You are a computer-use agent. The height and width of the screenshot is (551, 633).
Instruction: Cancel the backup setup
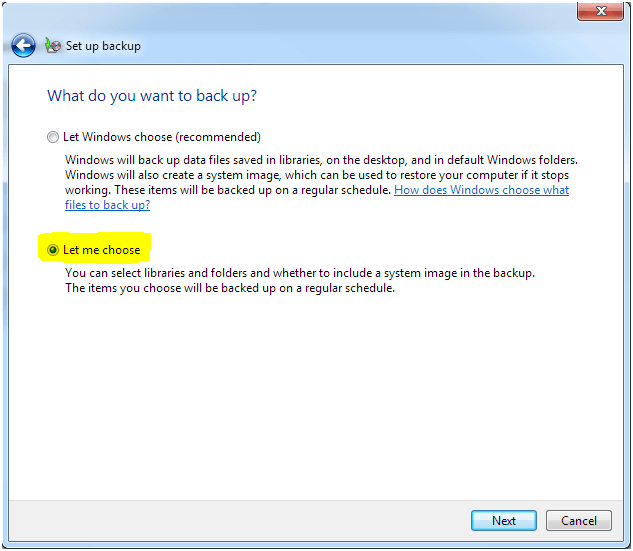[579, 520]
